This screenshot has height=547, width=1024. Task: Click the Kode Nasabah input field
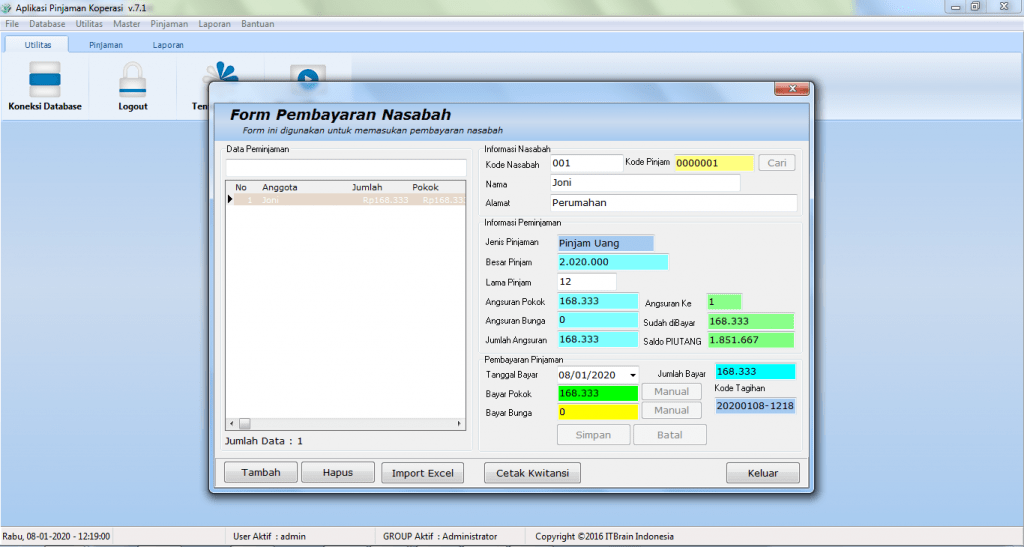pyautogui.click(x=585, y=163)
